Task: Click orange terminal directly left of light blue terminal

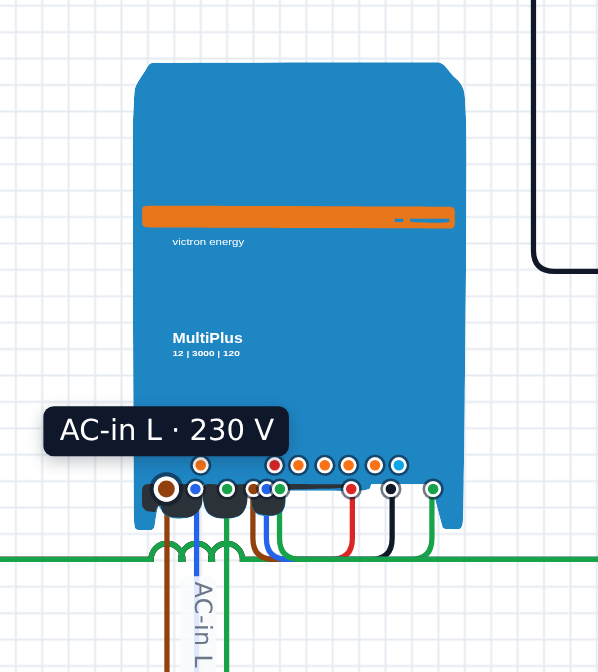Action: (x=375, y=465)
